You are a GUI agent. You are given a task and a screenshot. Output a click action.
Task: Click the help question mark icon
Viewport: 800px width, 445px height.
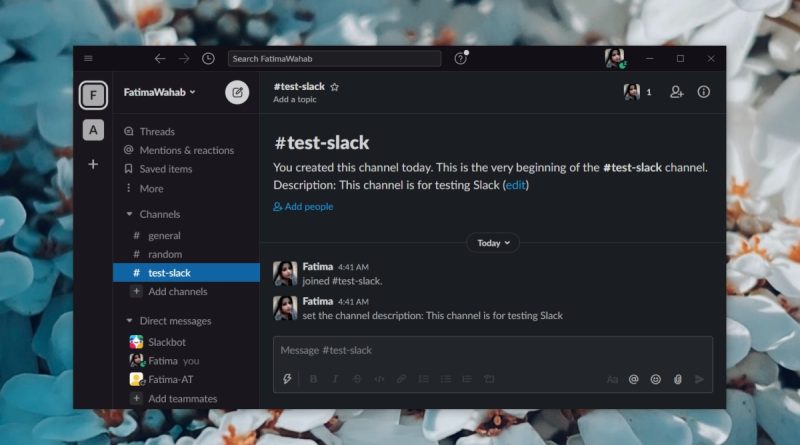click(x=460, y=59)
